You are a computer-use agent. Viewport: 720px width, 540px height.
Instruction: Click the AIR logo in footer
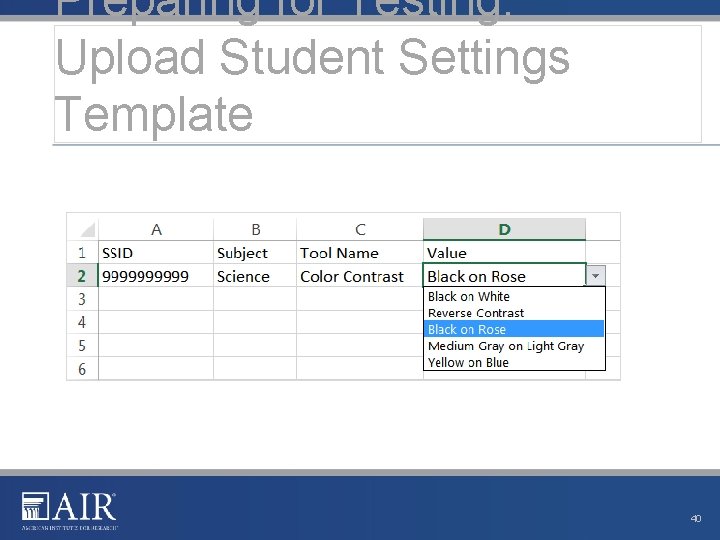(x=70, y=511)
